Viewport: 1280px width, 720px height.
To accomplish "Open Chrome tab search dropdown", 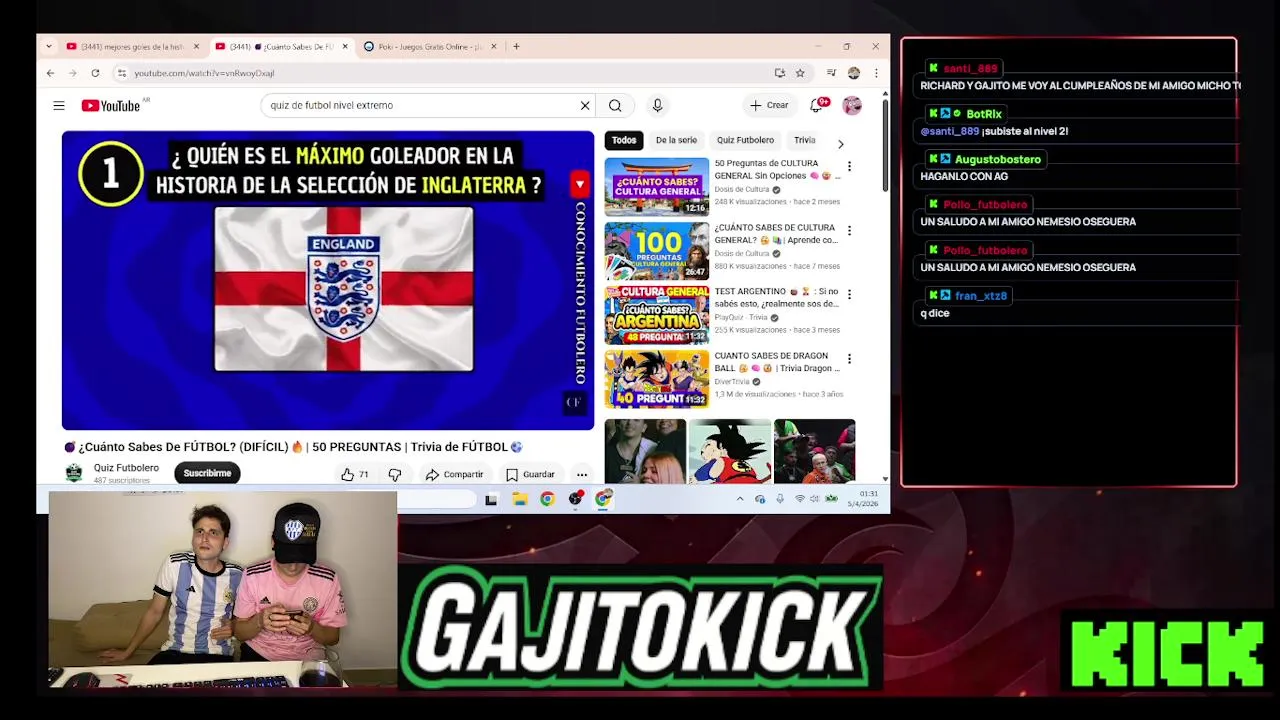I will [x=50, y=46].
